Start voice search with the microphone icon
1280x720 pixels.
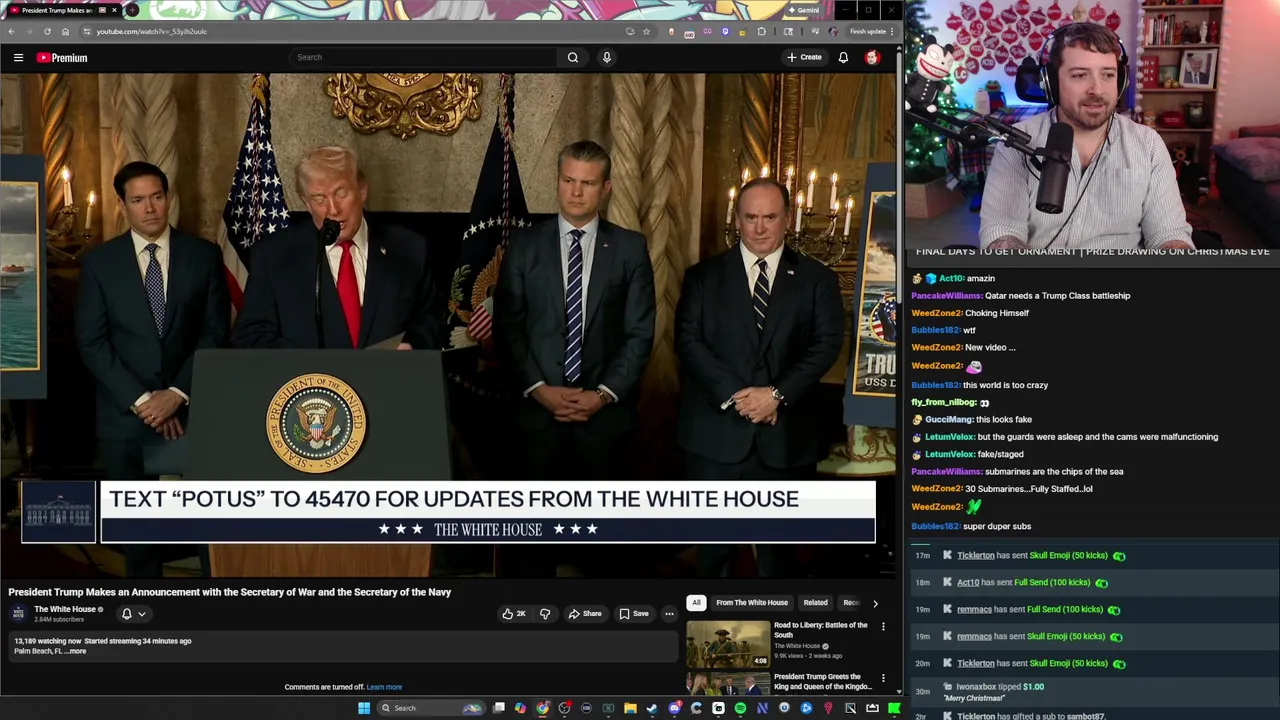click(x=606, y=58)
